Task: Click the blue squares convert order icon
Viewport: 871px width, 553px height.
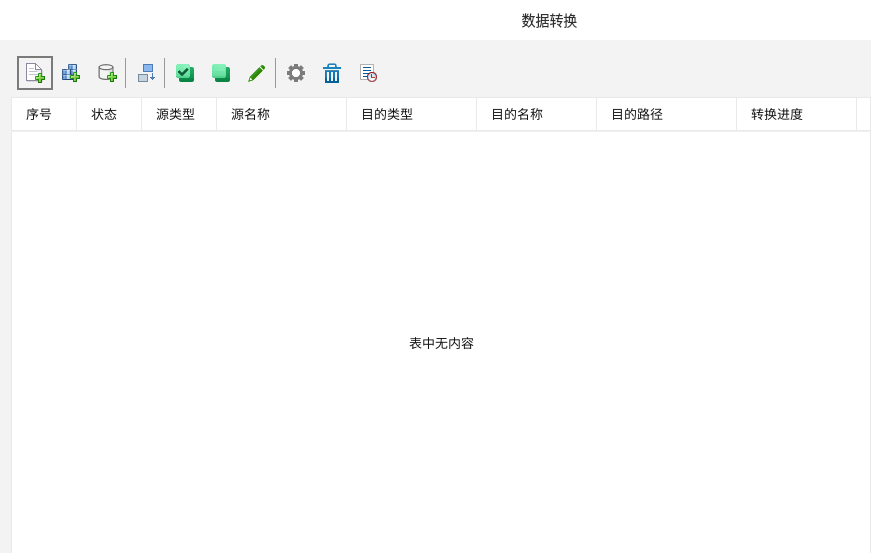Action: click(146, 73)
